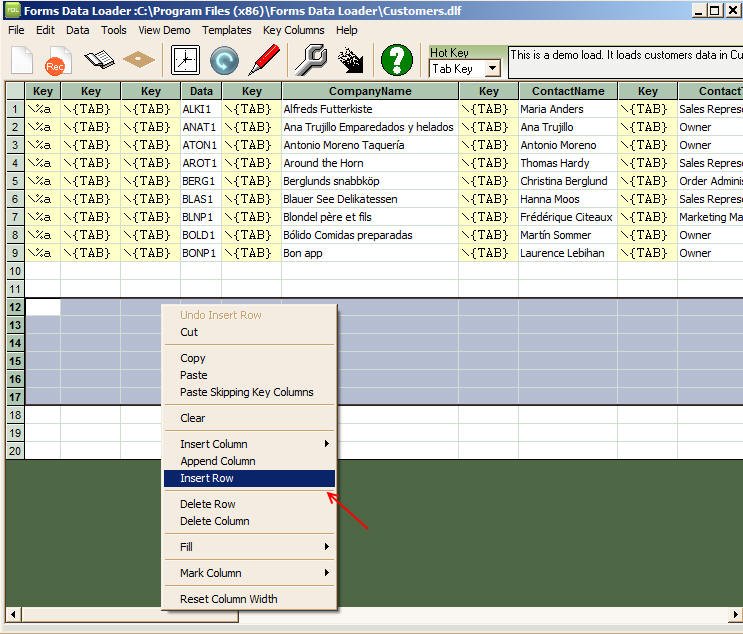Click the horizontal scrollbar right arrow
The image size is (743, 634).
[735, 615]
